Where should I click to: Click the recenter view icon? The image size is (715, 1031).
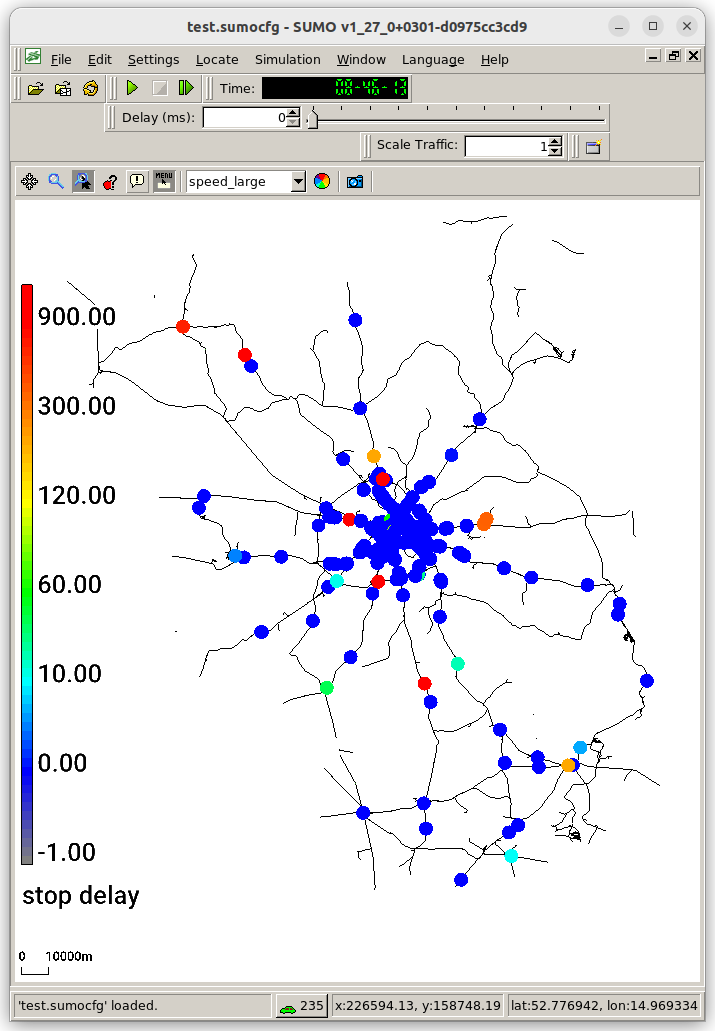click(x=30, y=181)
